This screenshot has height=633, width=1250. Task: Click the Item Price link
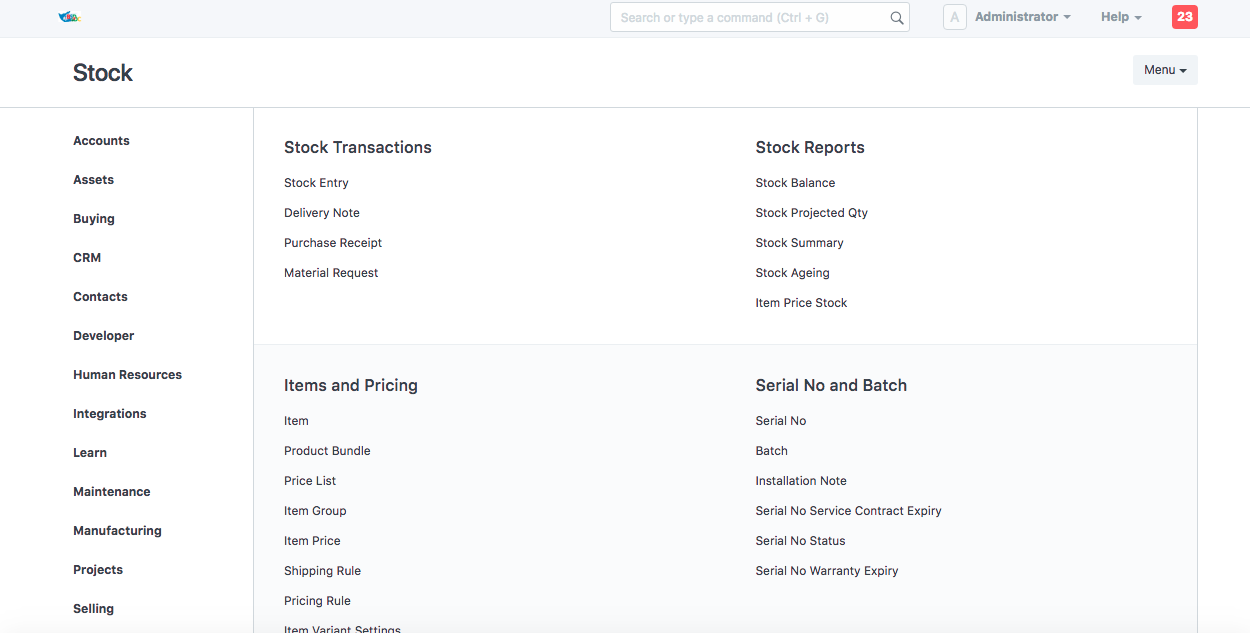(x=312, y=541)
